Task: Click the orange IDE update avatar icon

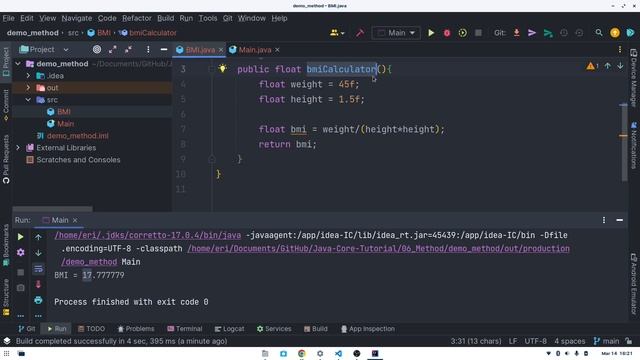Action: (x=615, y=33)
